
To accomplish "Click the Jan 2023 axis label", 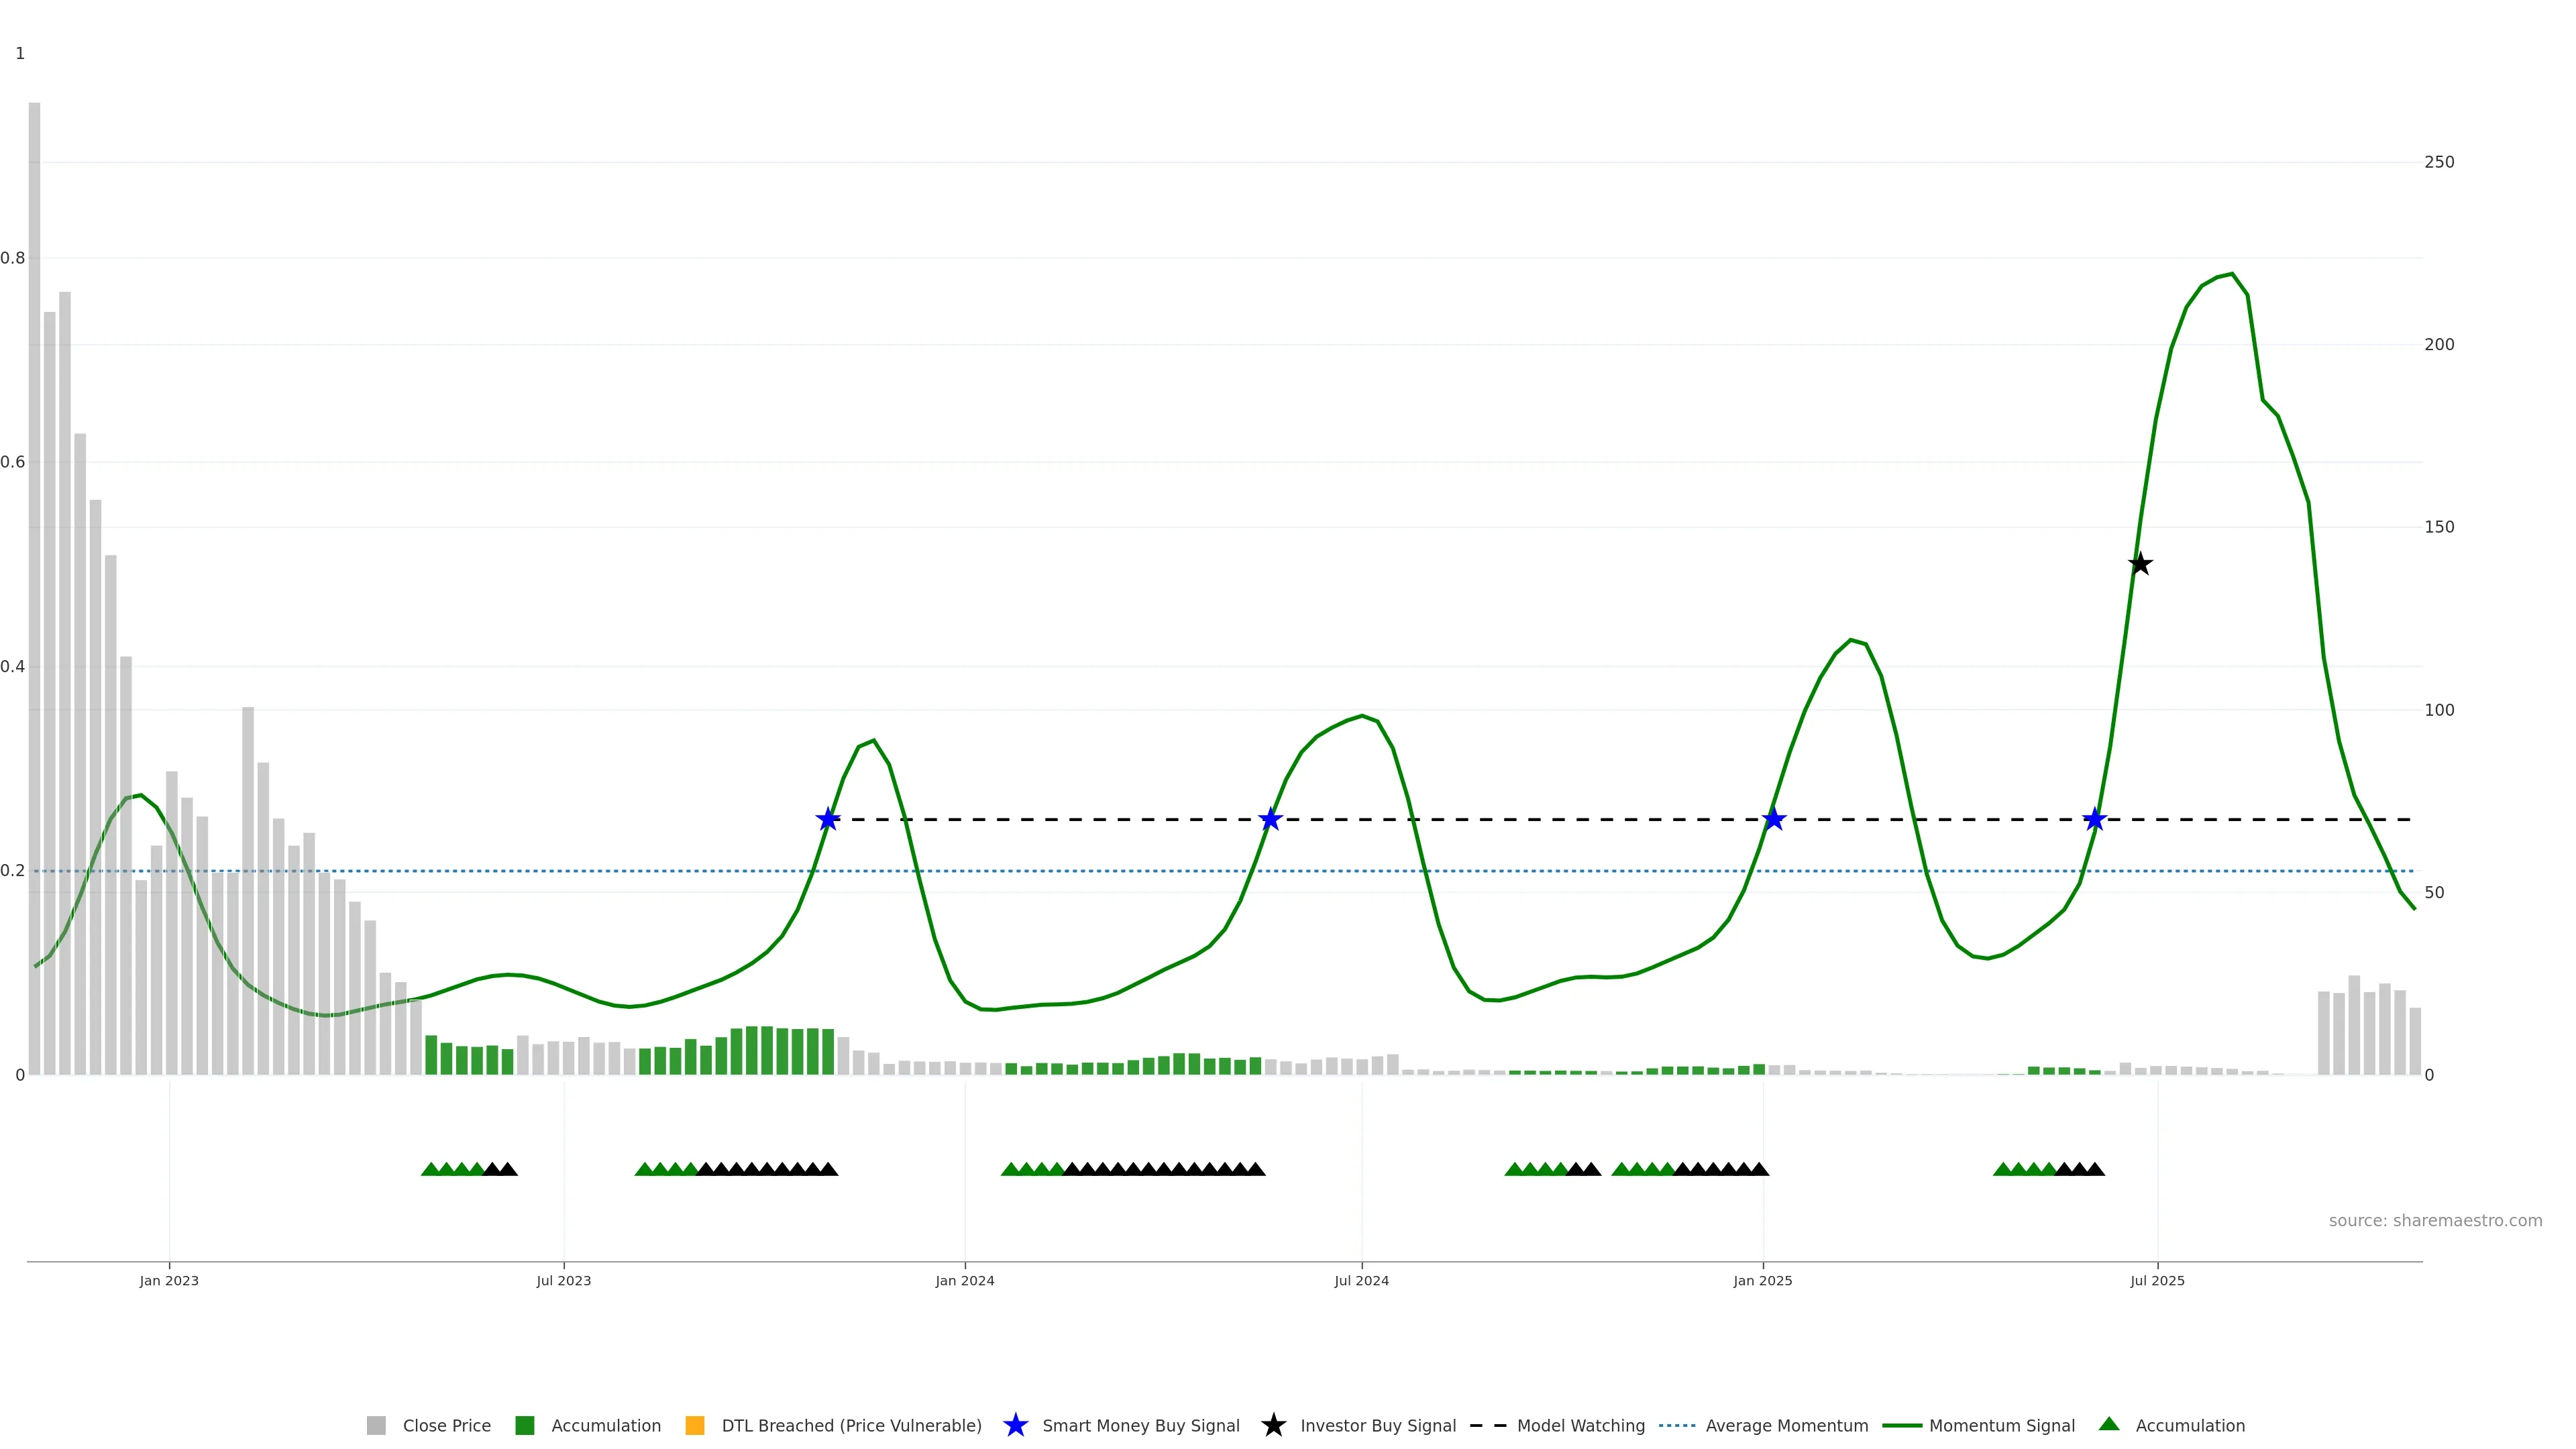I will (169, 1280).
